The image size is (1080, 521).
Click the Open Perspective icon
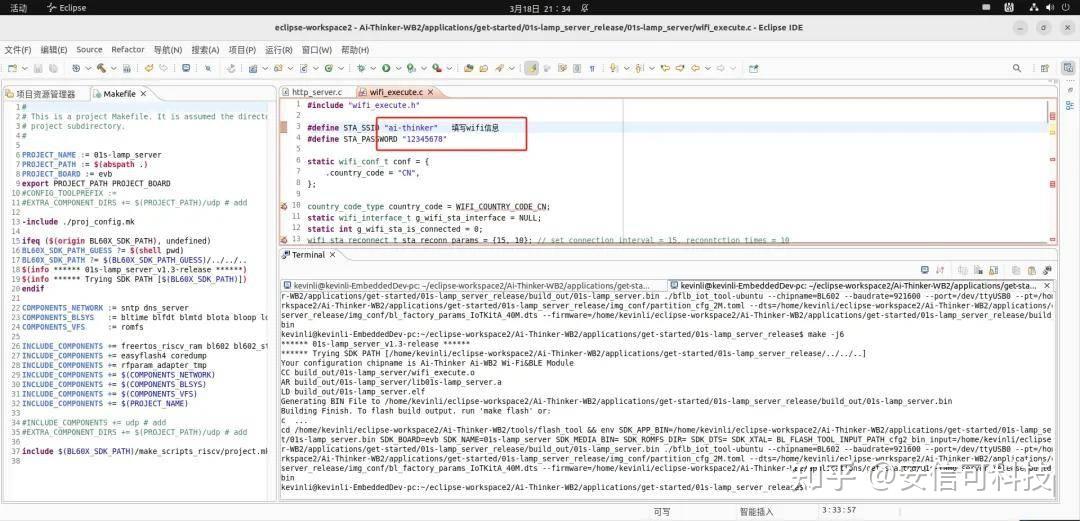[1045, 68]
